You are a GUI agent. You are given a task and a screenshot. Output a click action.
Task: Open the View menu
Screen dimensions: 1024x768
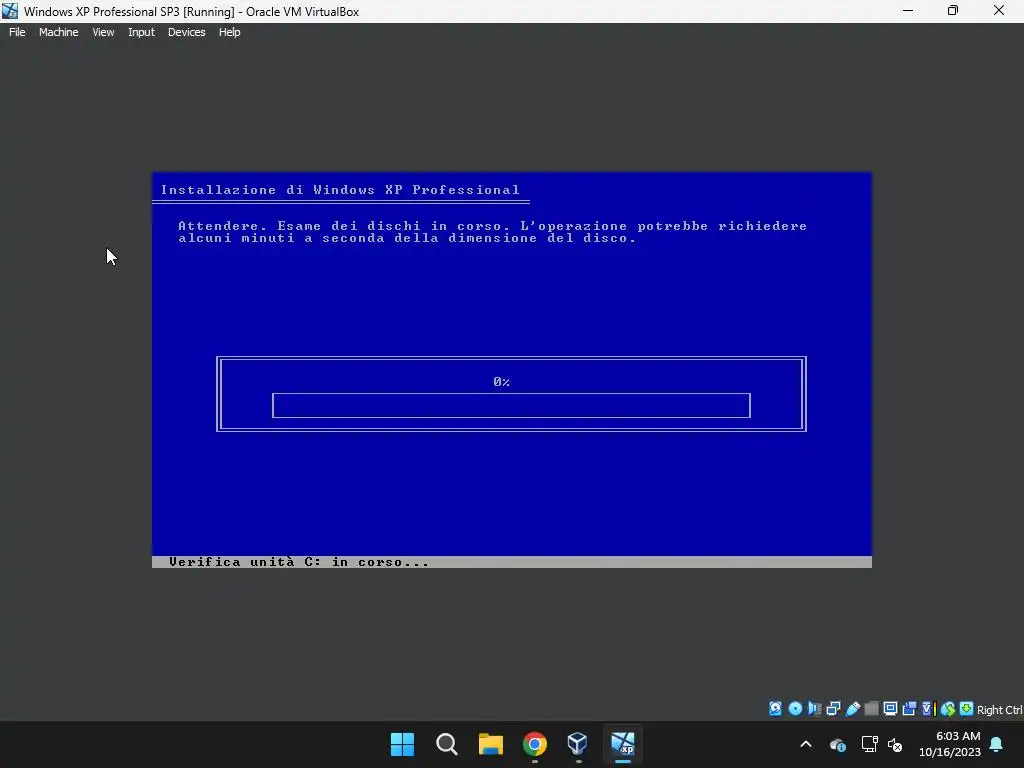coord(103,32)
